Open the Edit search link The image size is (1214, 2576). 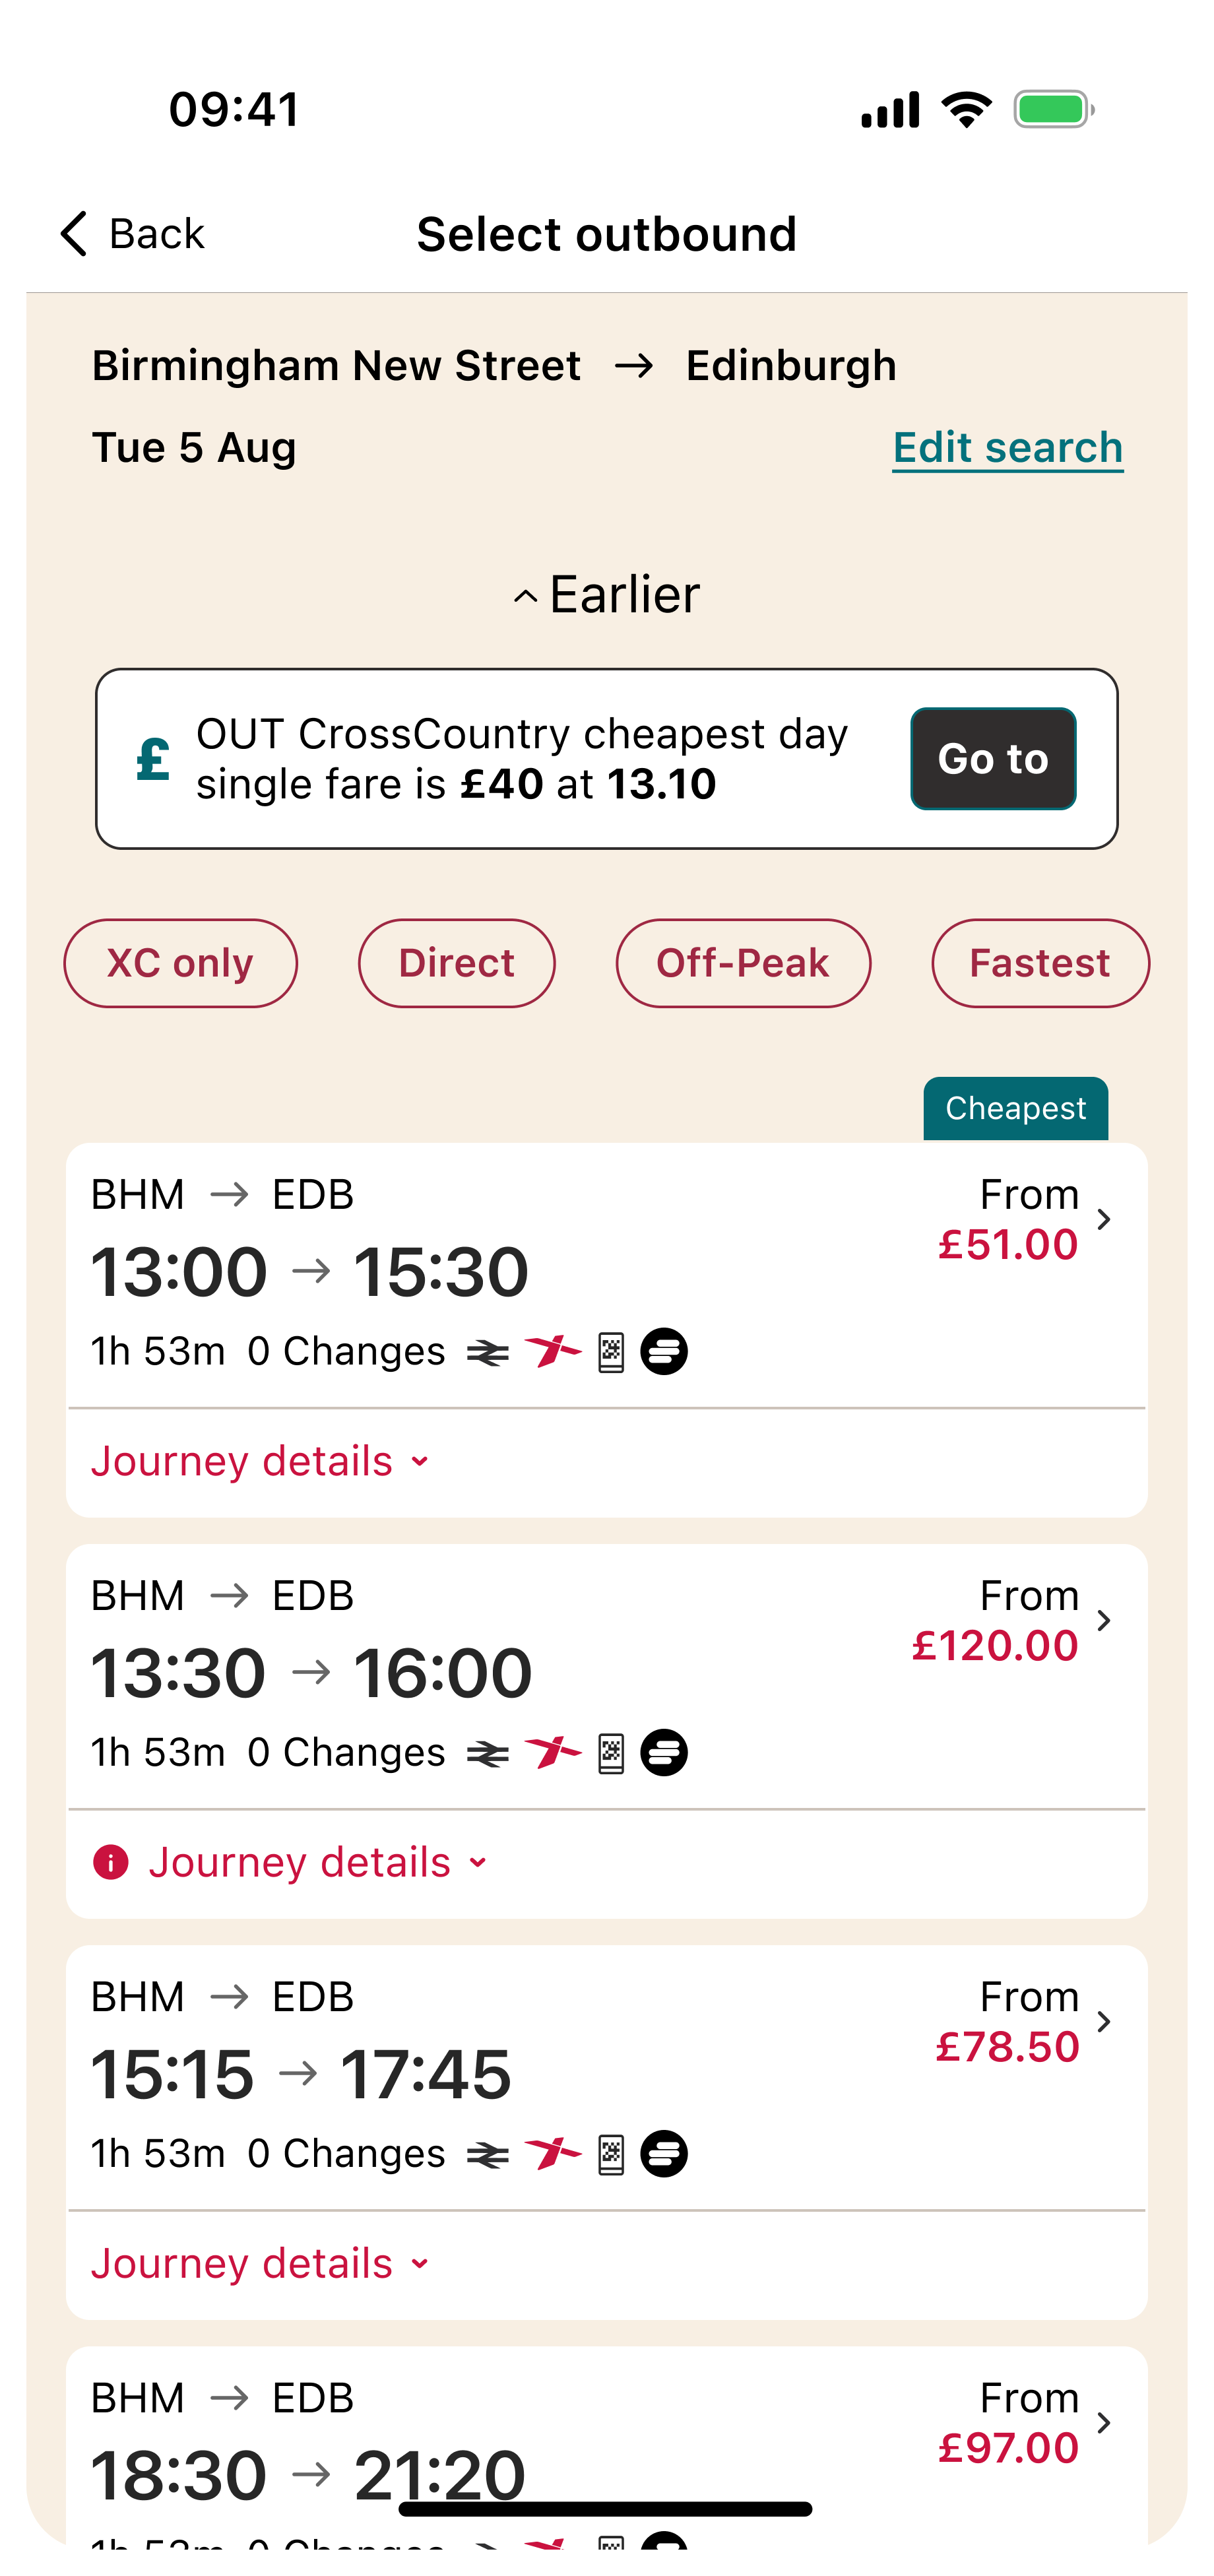click(1007, 447)
